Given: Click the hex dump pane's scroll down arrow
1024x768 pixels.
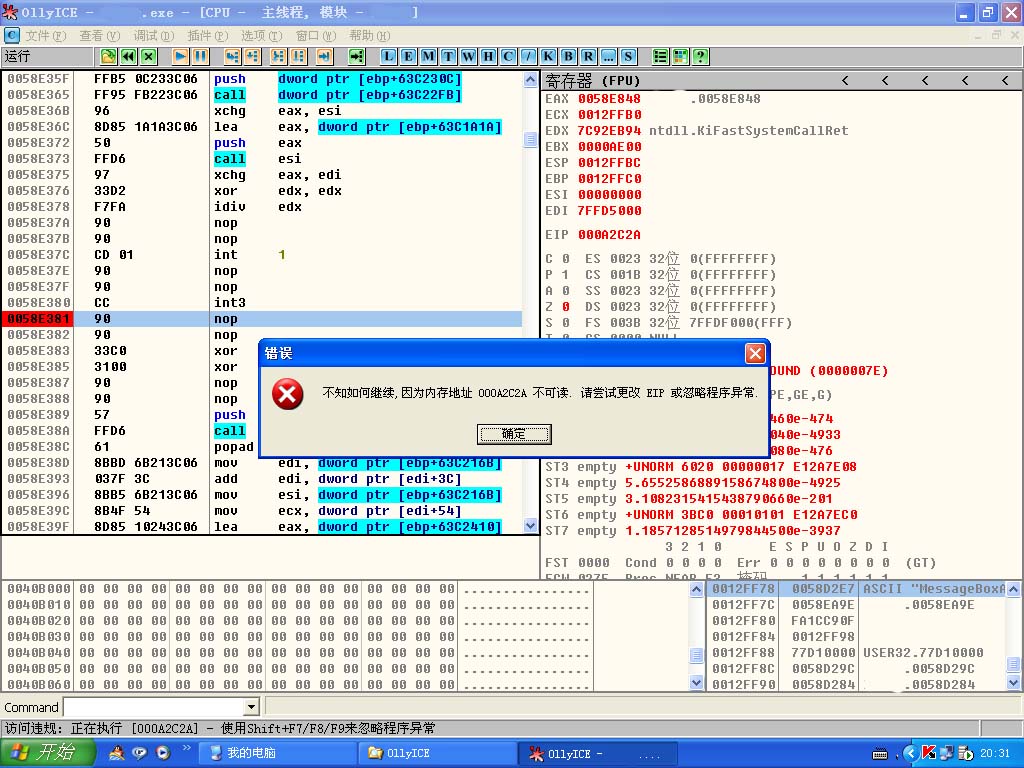Looking at the screenshot, I should (x=696, y=682).
